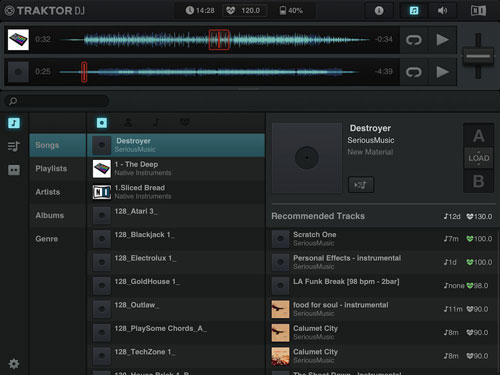Select the track 128_Atari 3_
This screenshot has width=500, height=375.
(x=176, y=215)
